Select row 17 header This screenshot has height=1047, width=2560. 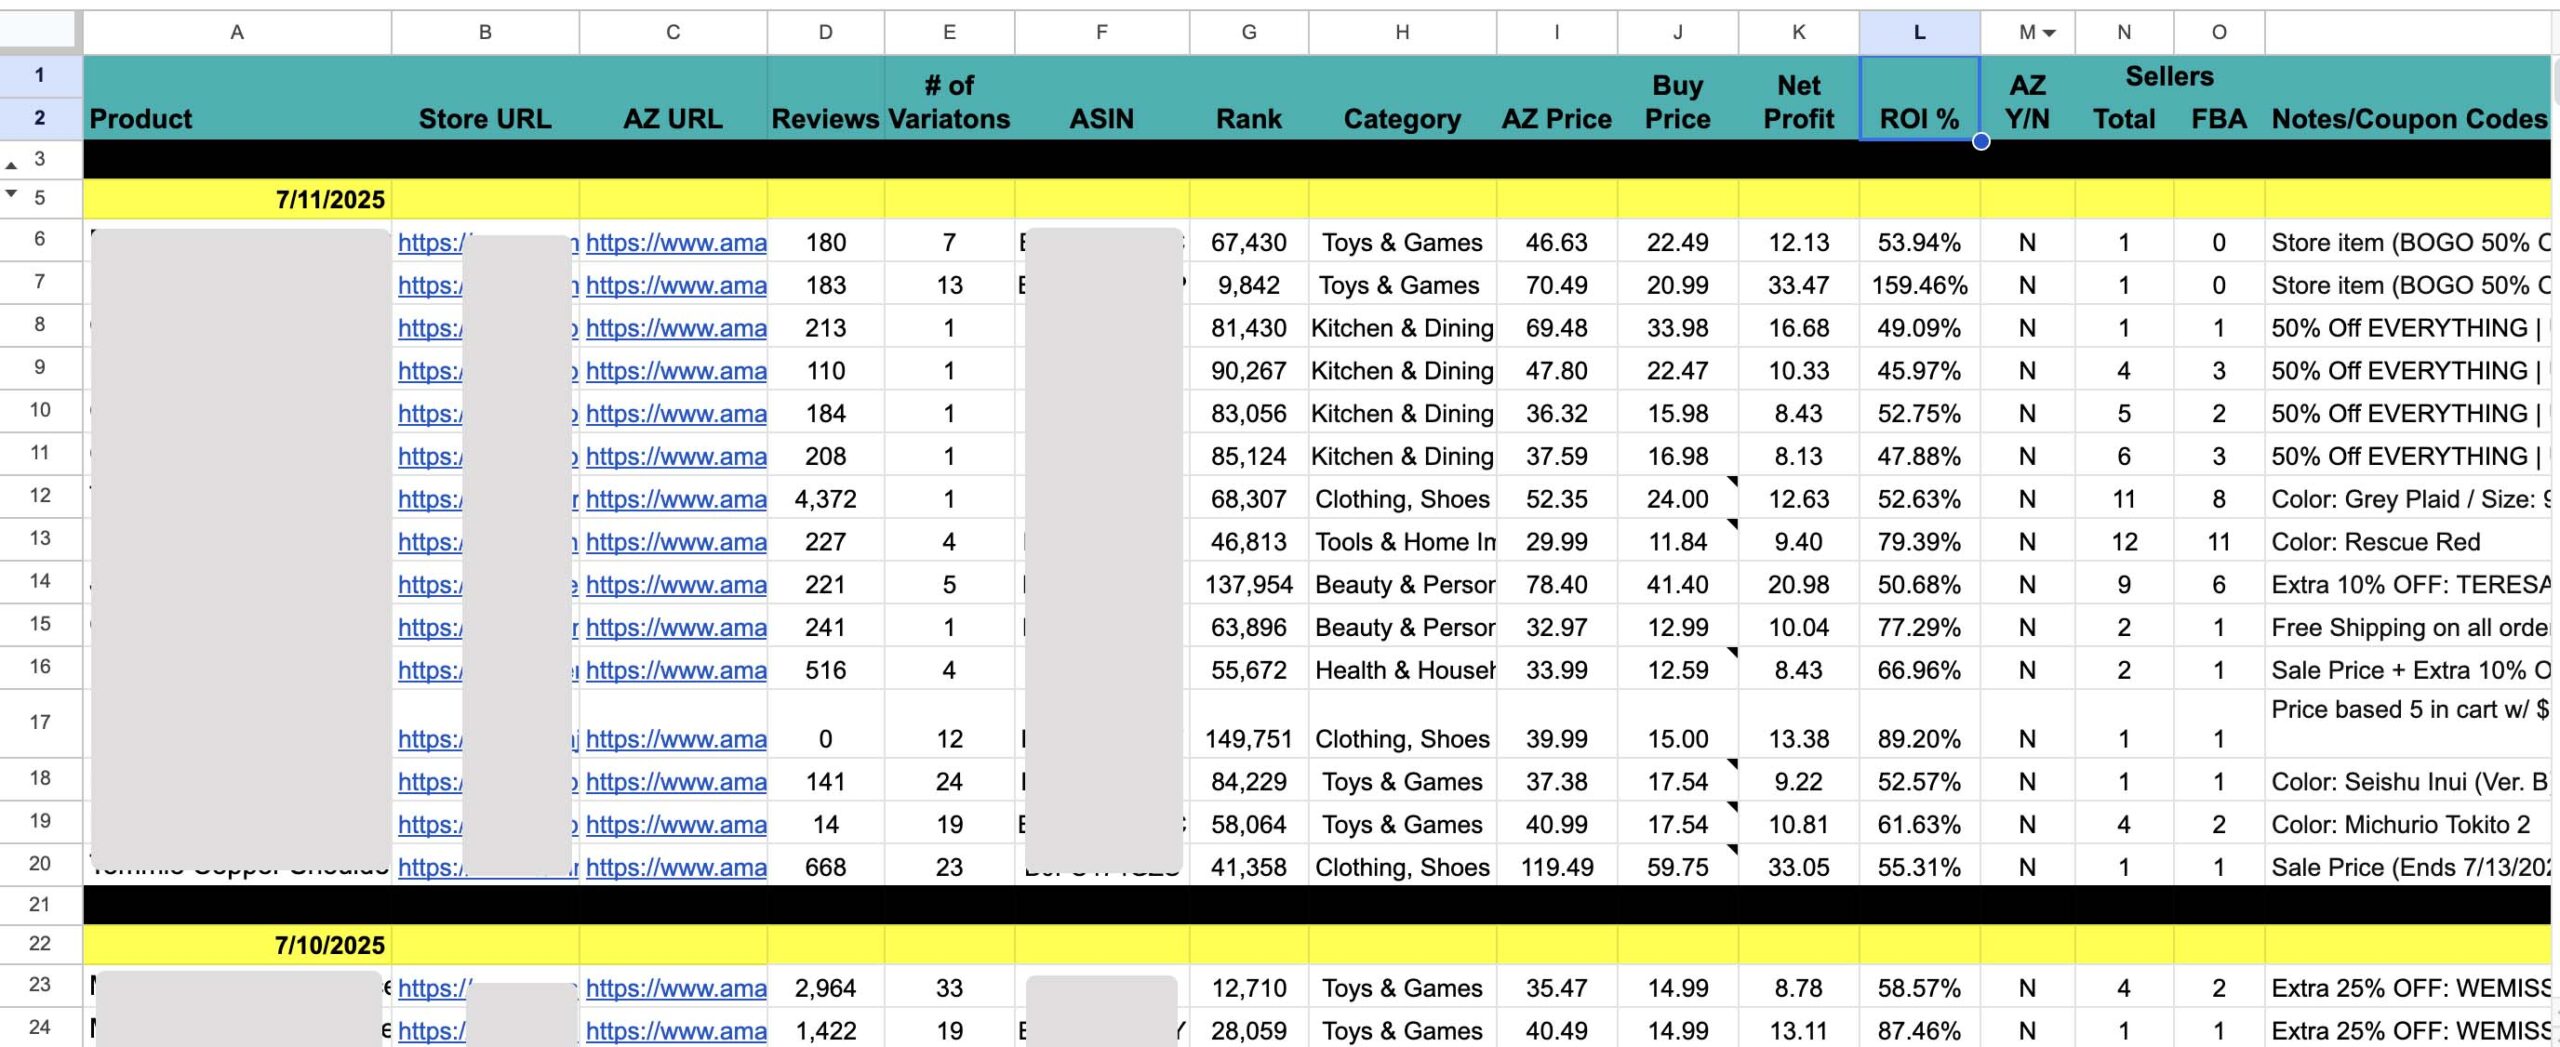(40, 722)
